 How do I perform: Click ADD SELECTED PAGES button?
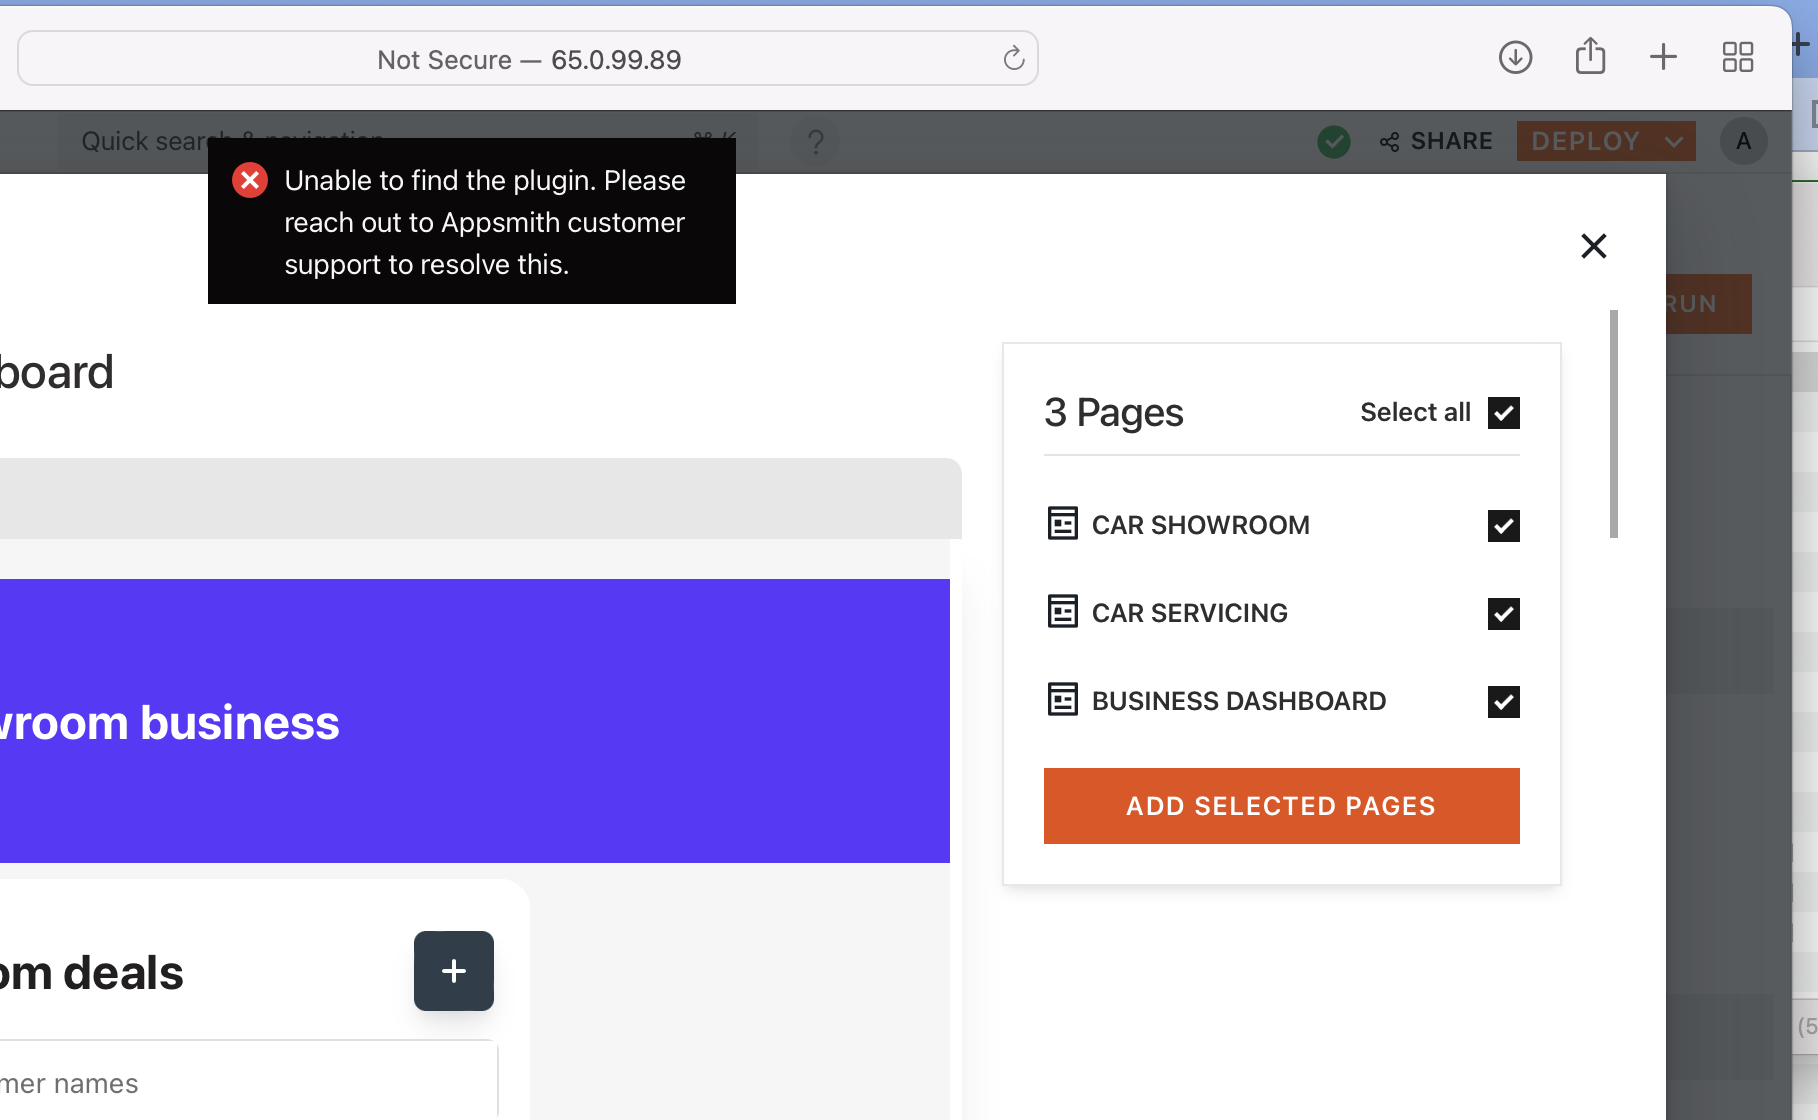1281,806
